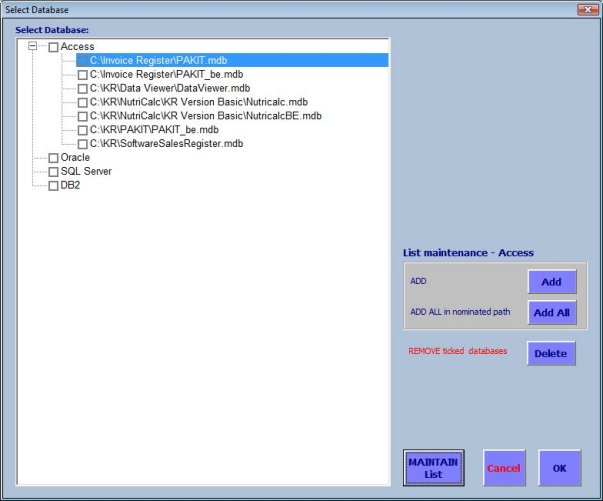Screen dimensions: 603x501
Task: Tick checkbox for DataViewer.mdb
Action: point(83,88)
